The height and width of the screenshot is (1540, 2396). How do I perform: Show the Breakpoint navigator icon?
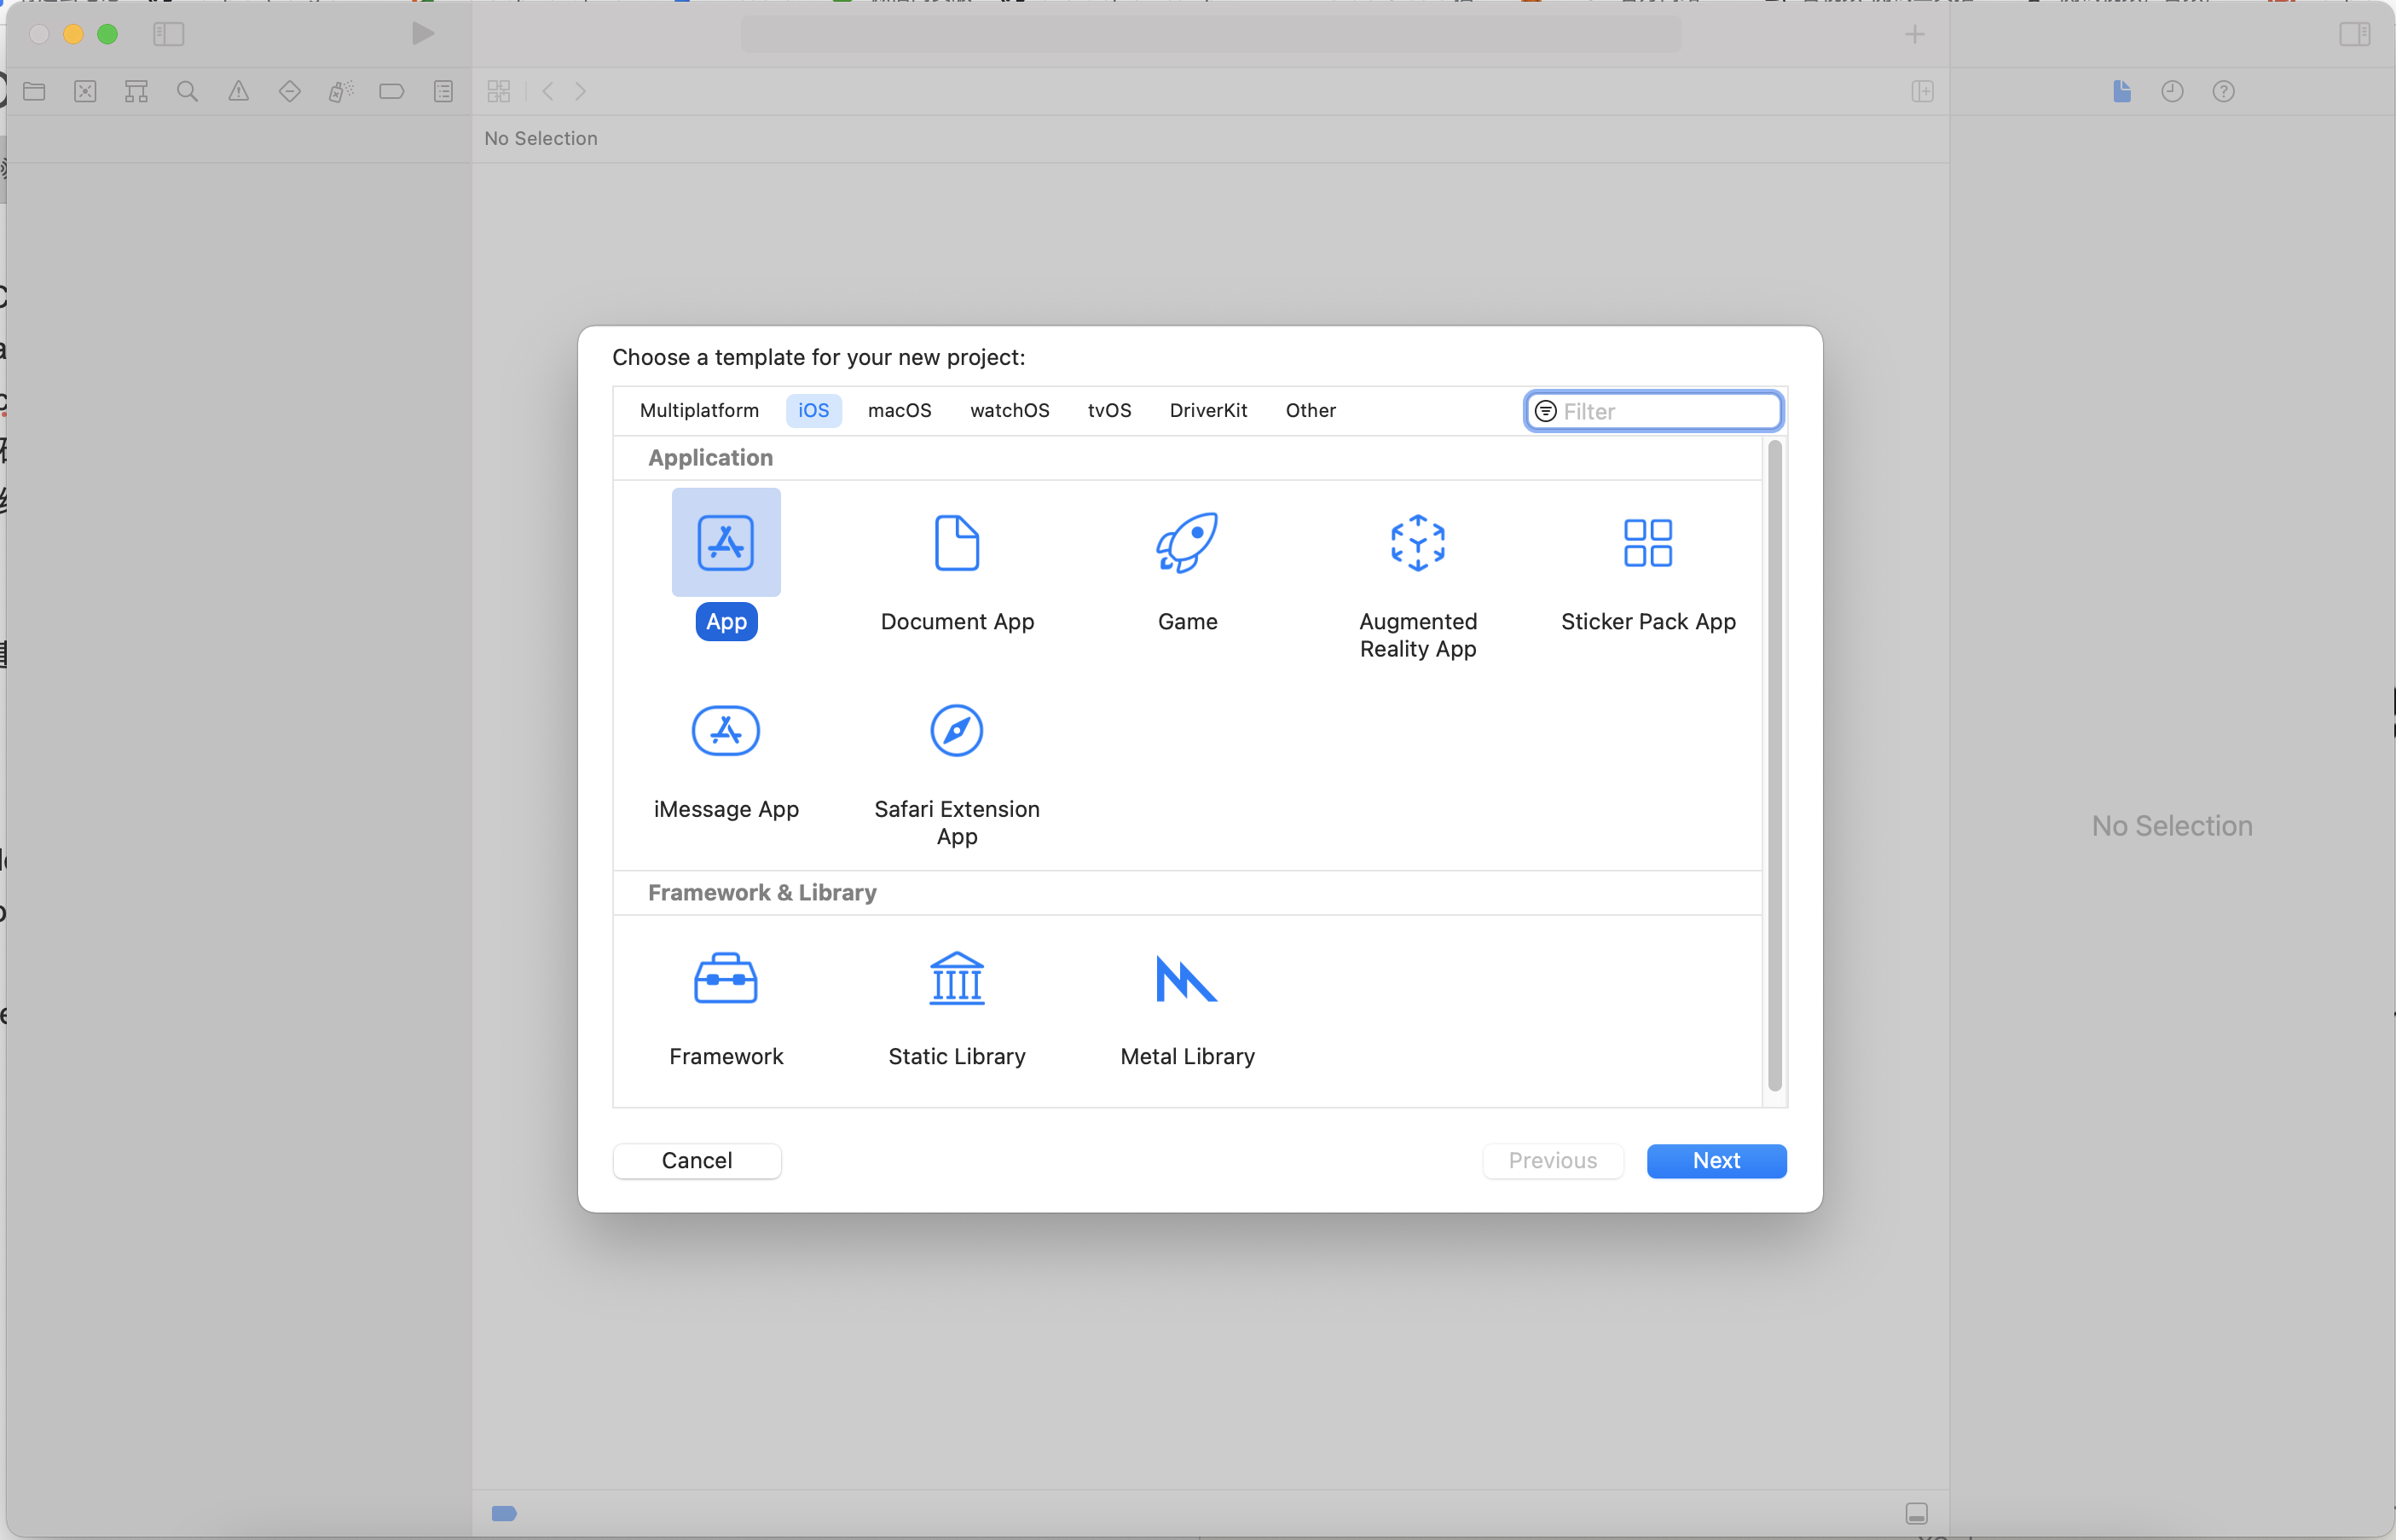(391, 91)
